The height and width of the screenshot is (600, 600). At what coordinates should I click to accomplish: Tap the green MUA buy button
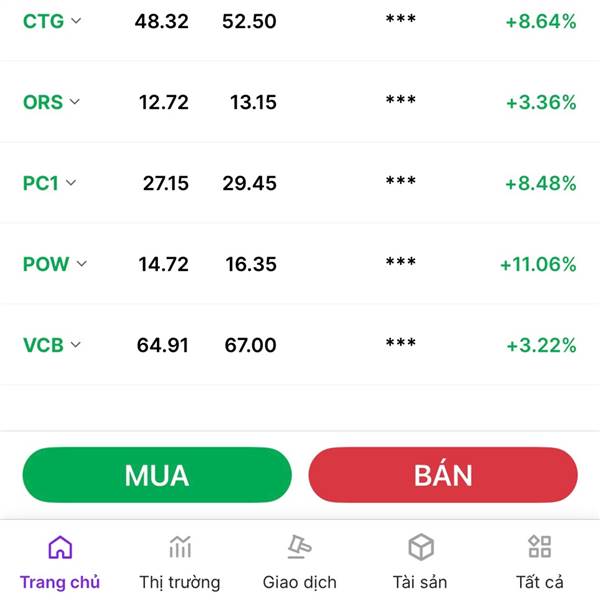(157, 475)
